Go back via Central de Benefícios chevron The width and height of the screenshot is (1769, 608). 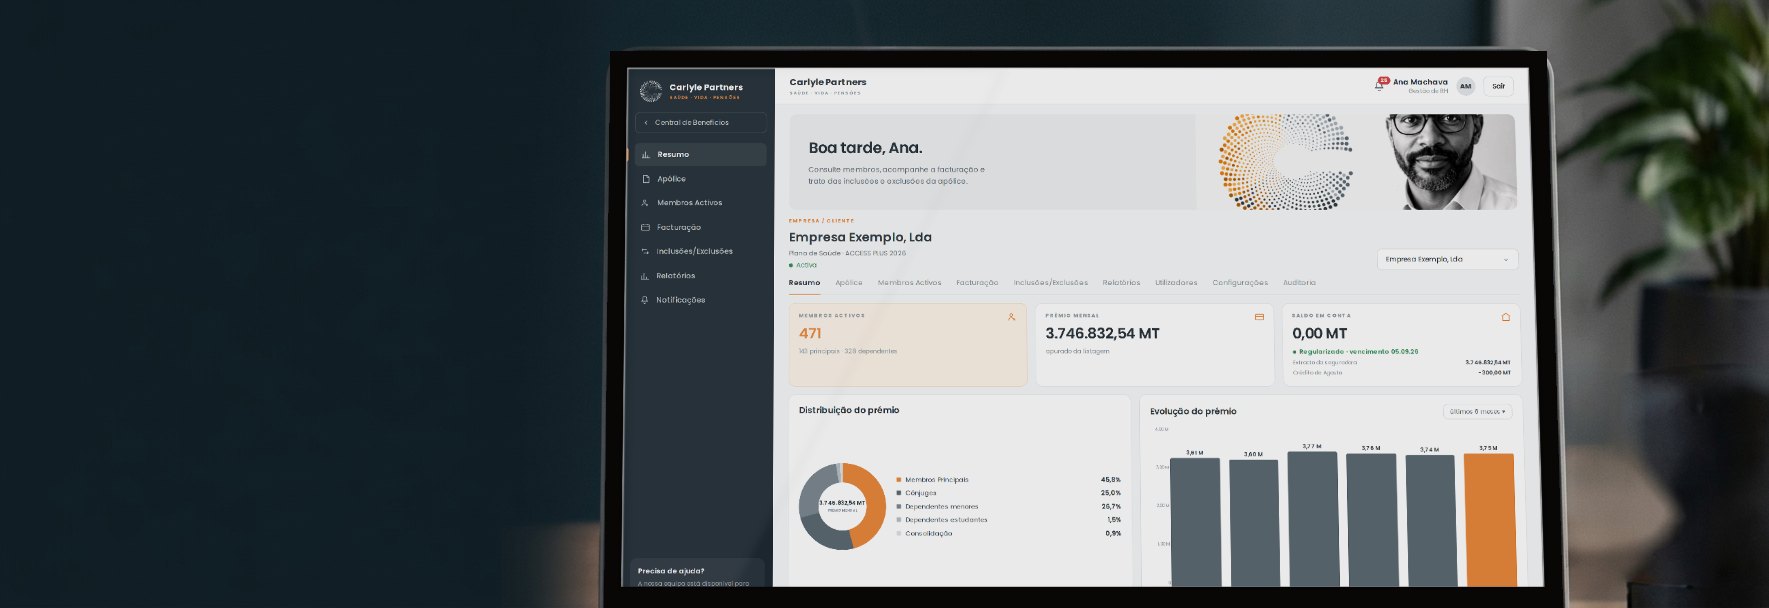[x=646, y=123]
